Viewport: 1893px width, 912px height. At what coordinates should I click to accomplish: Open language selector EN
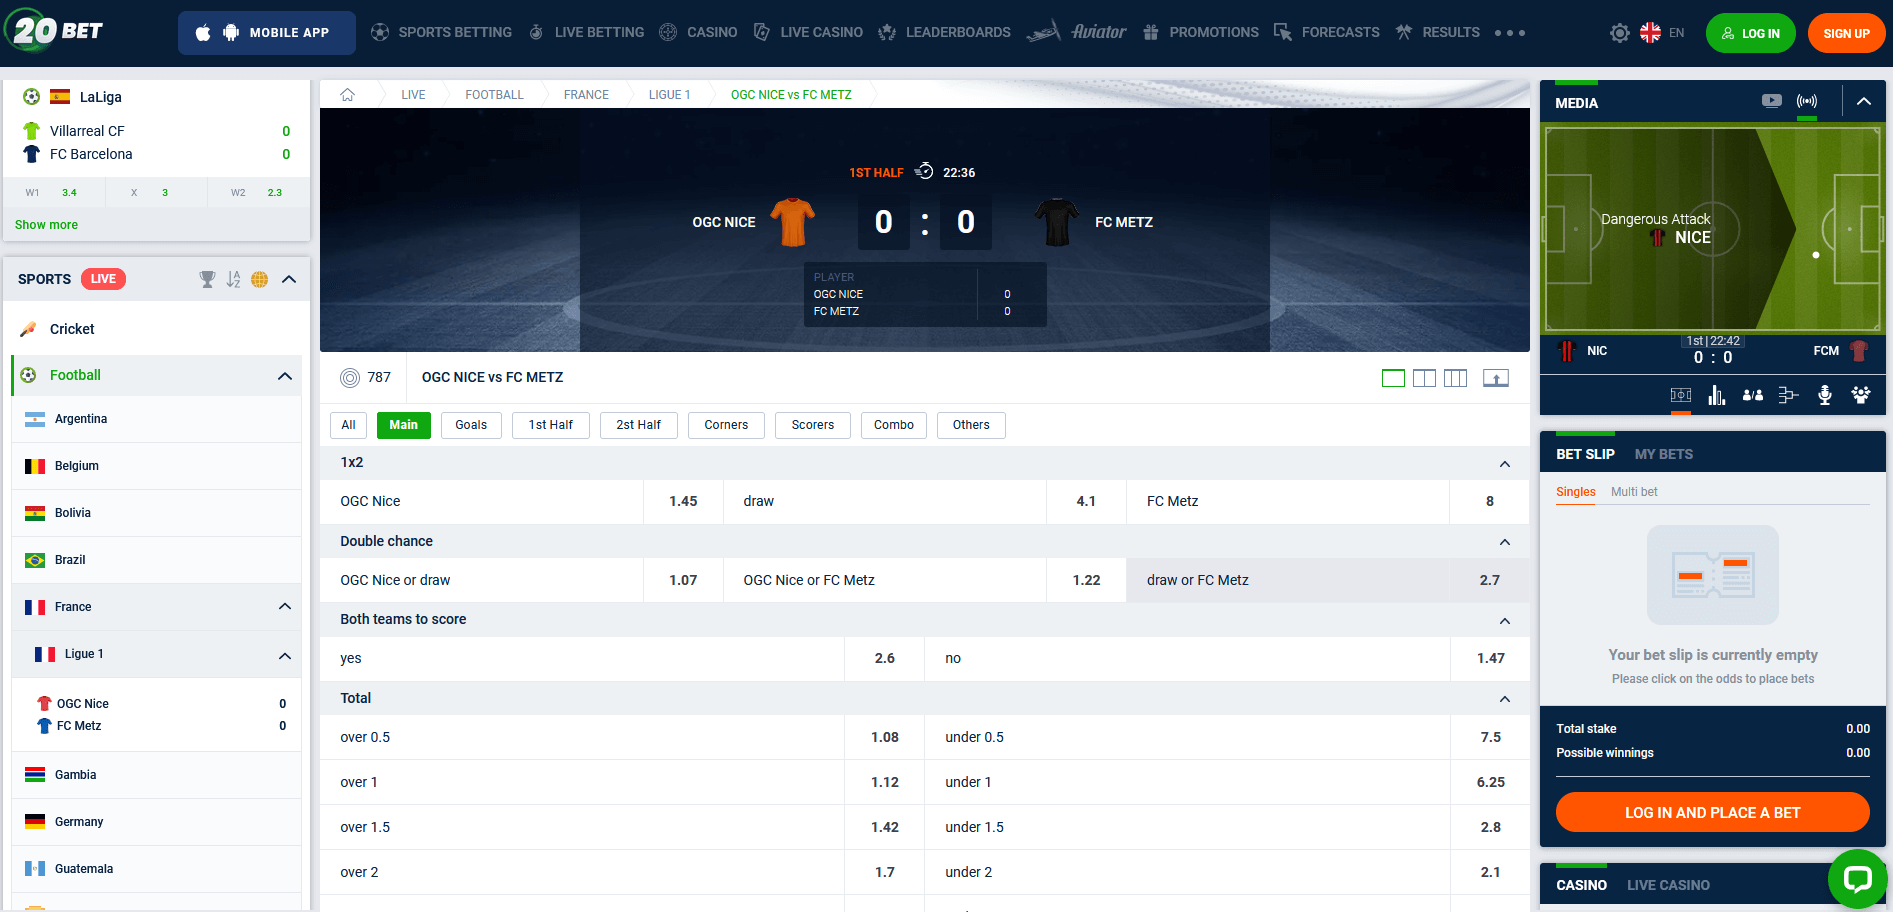1663,33
